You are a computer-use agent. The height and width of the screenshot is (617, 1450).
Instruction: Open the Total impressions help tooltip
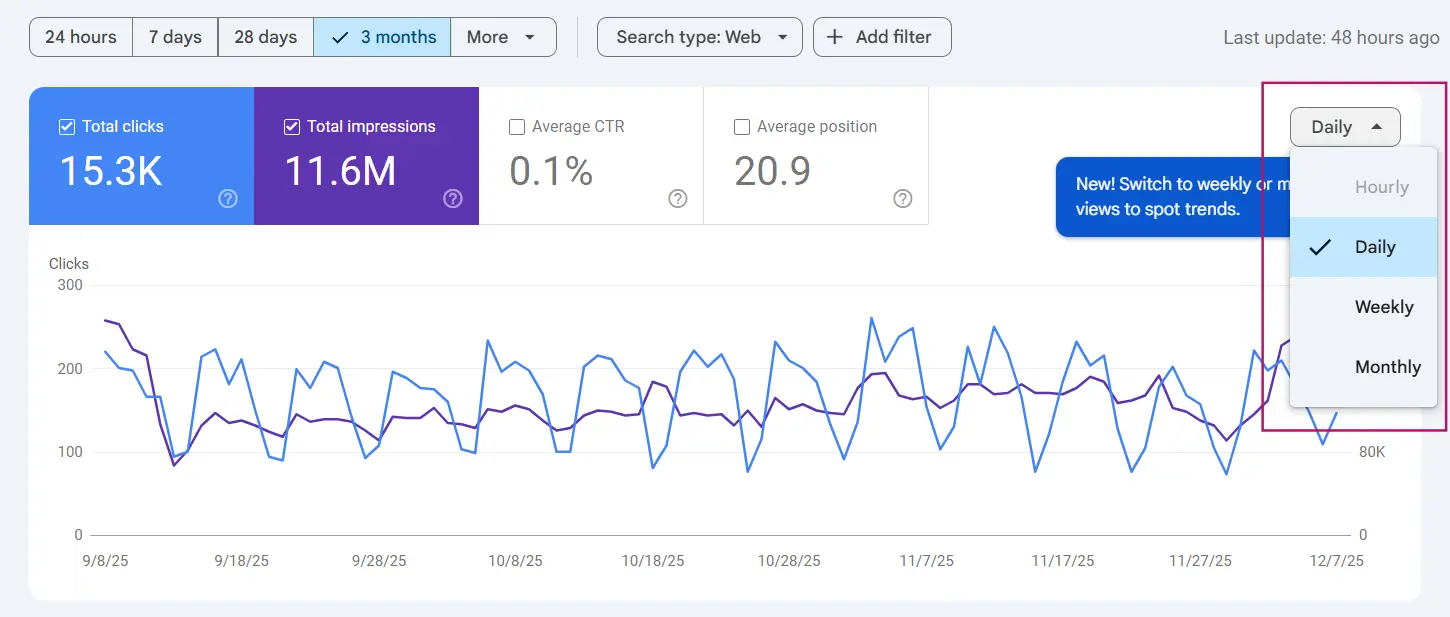pos(453,199)
